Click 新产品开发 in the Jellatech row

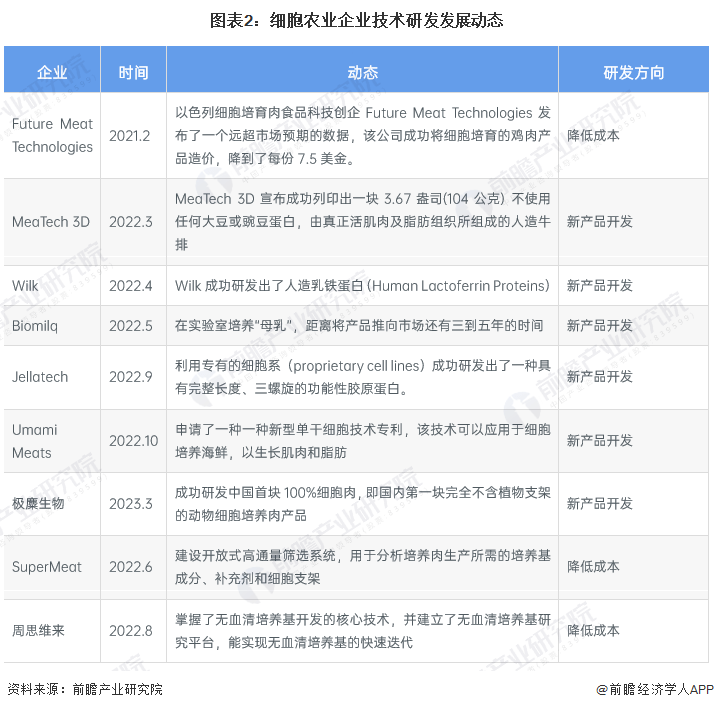600,377
